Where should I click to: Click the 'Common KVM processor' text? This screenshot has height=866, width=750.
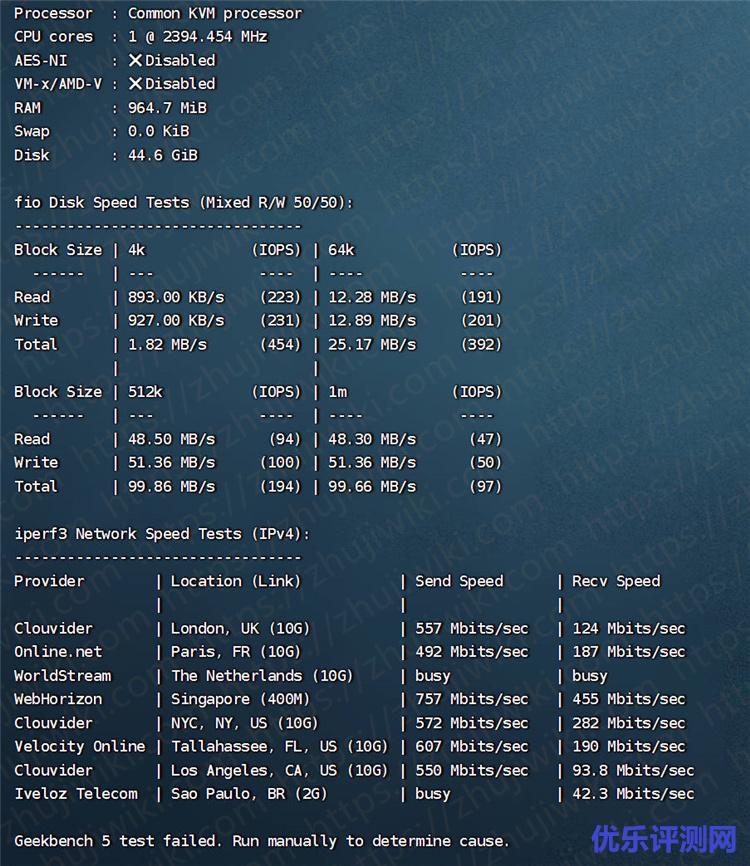[214, 13]
